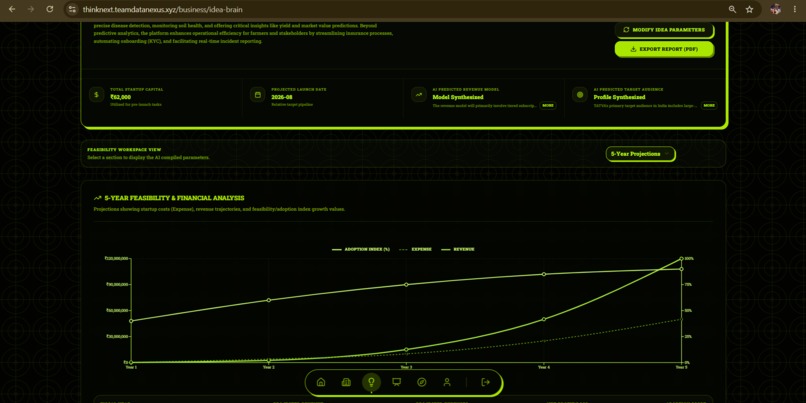Open the buildings icon in bottom dock
Image resolution: width=806 pixels, height=403 pixels.
click(346, 382)
